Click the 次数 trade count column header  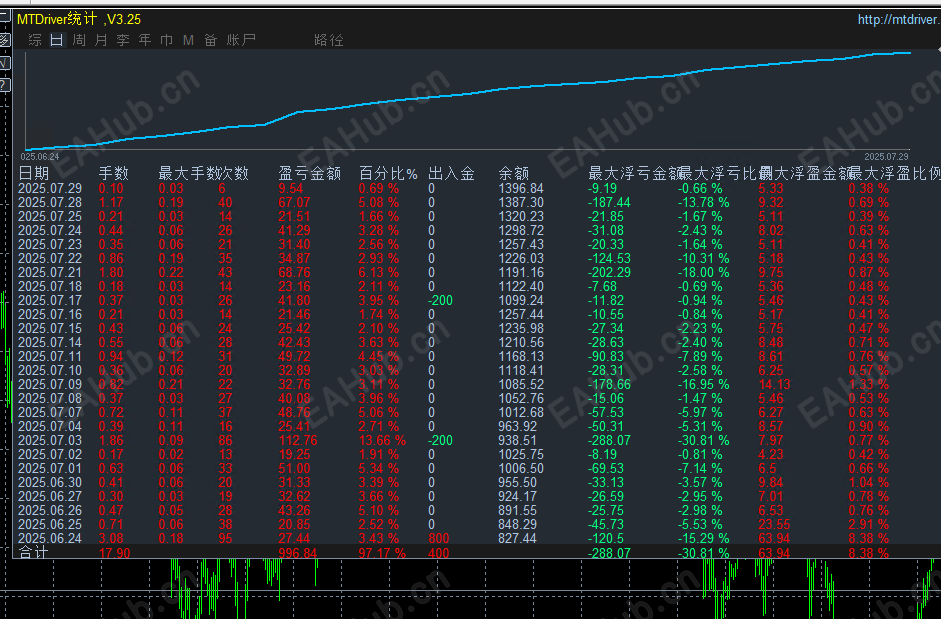click(x=233, y=174)
